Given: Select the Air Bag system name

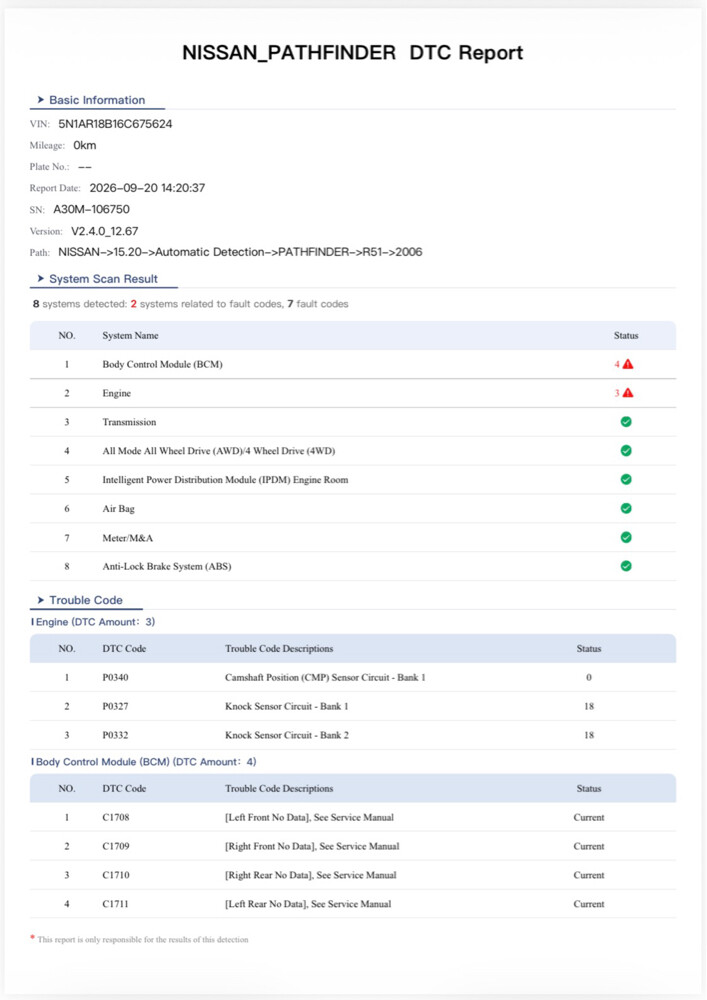Looking at the screenshot, I should tap(119, 509).
